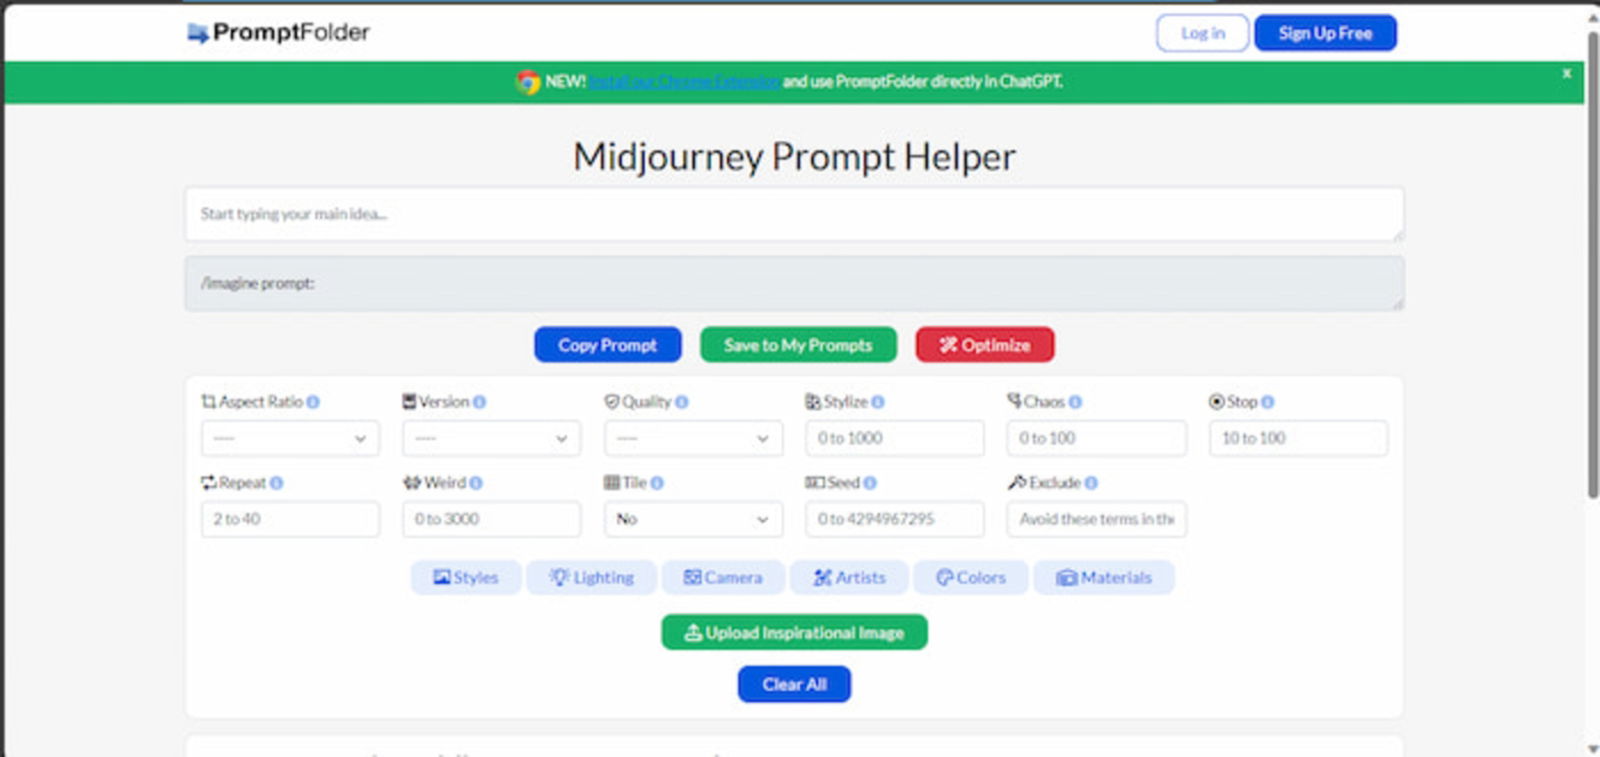Open the Quality dropdown
The image size is (1600, 757).
[x=693, y=438]
